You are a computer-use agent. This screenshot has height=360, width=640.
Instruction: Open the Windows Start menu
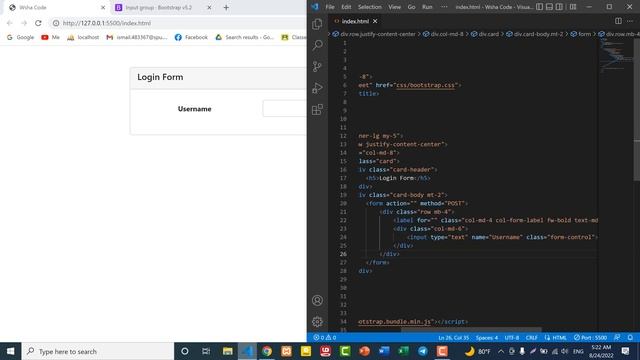click(10, 351)
